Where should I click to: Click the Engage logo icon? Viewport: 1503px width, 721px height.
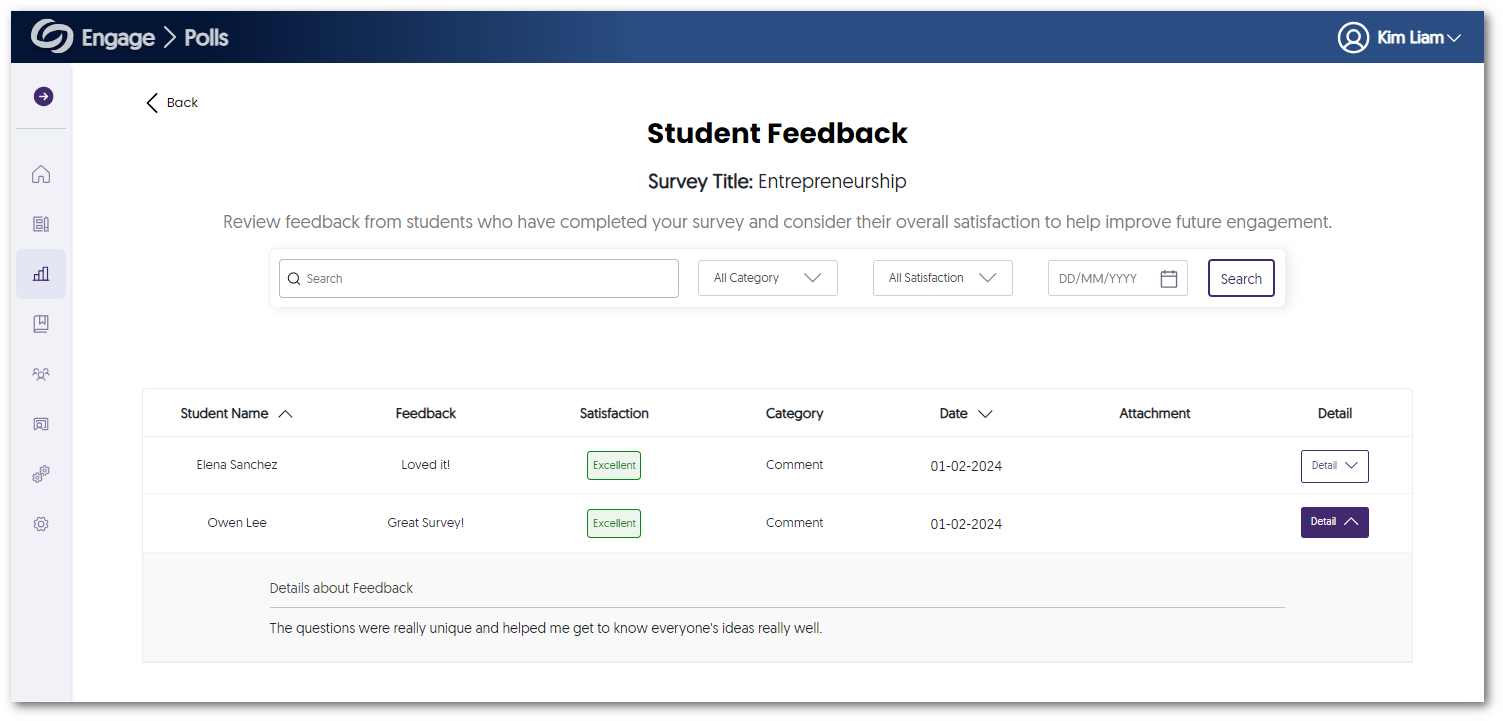52,37
